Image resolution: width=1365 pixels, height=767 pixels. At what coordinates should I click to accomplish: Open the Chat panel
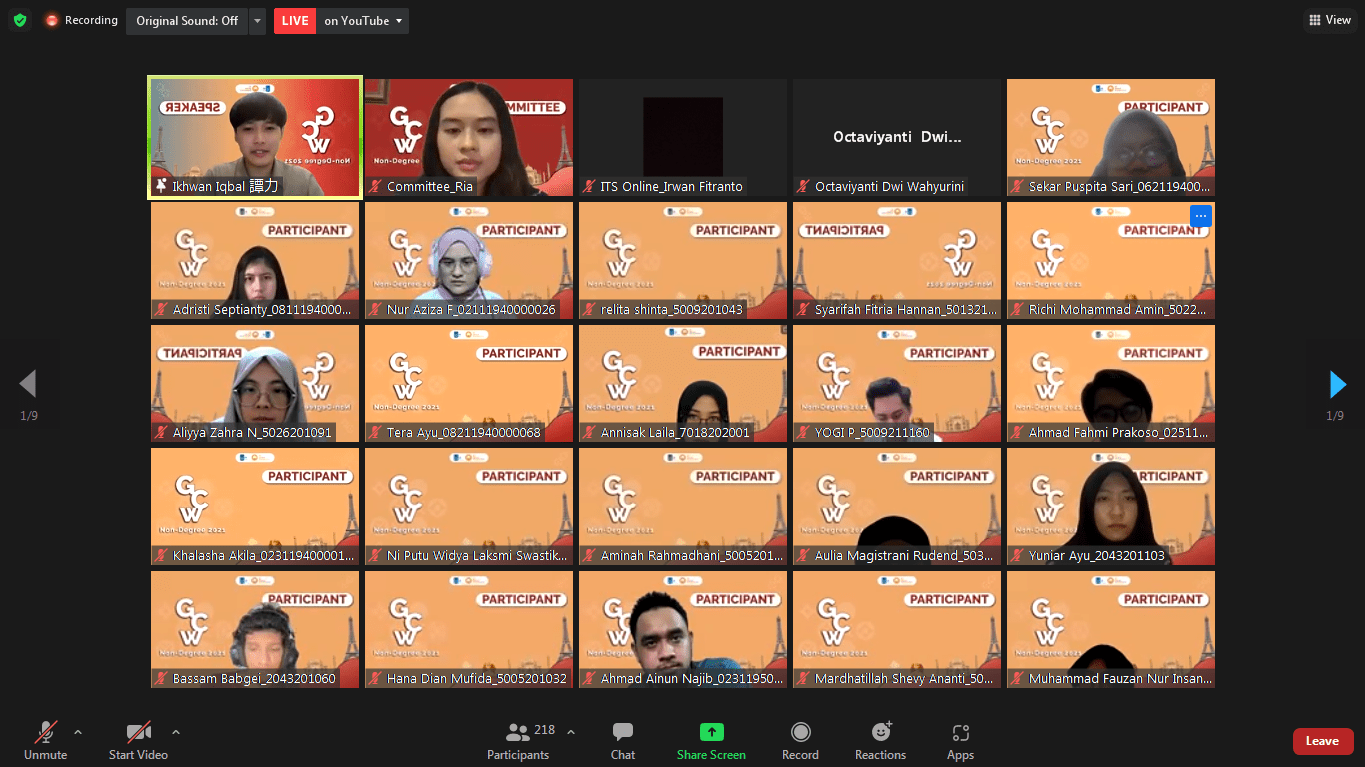coord(622,741)
